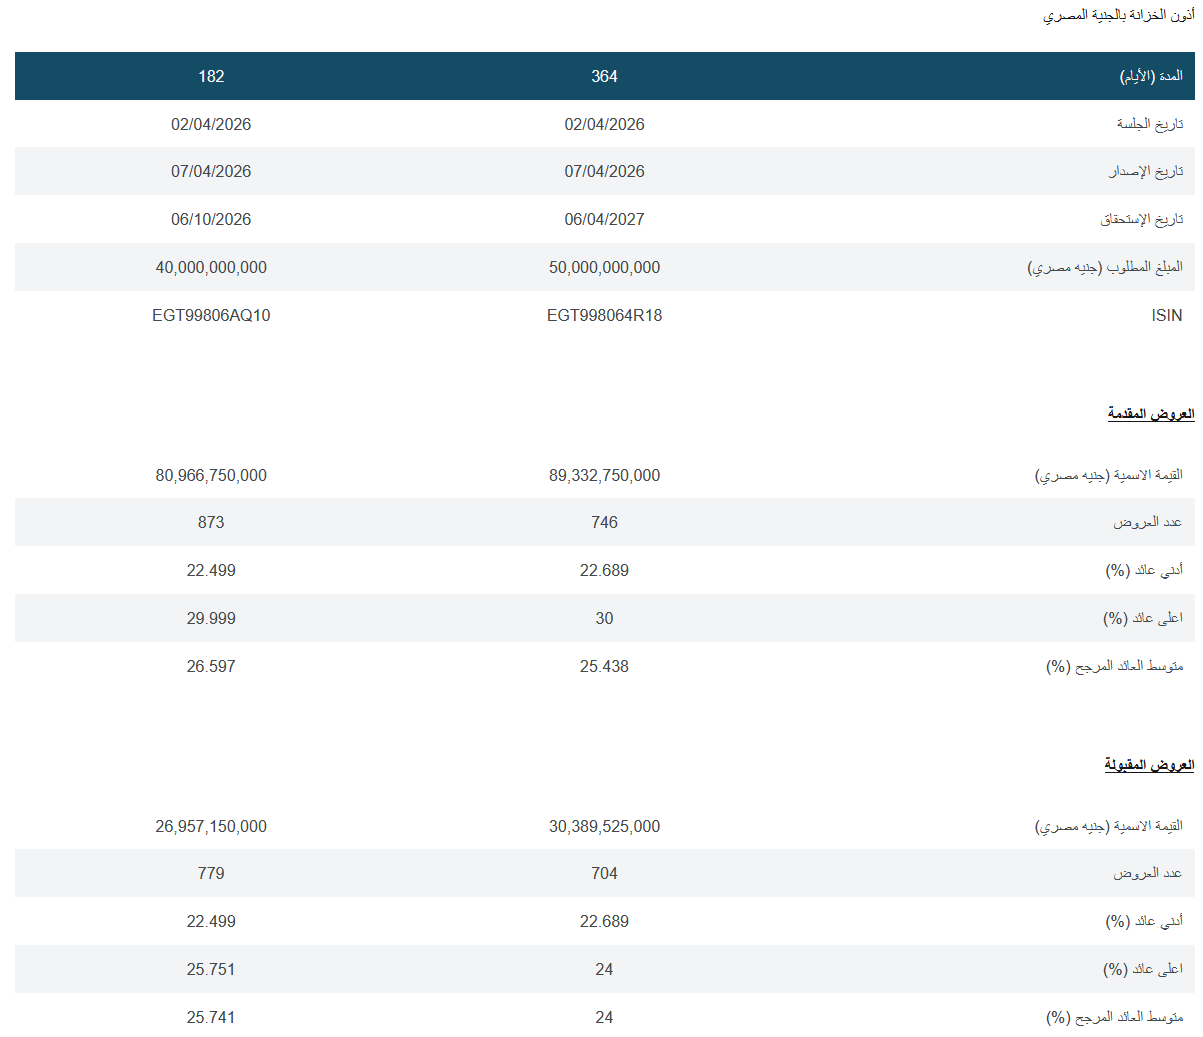
Task: Click the underlined العروض المقبولة heading
Action: pos(1149,765)
